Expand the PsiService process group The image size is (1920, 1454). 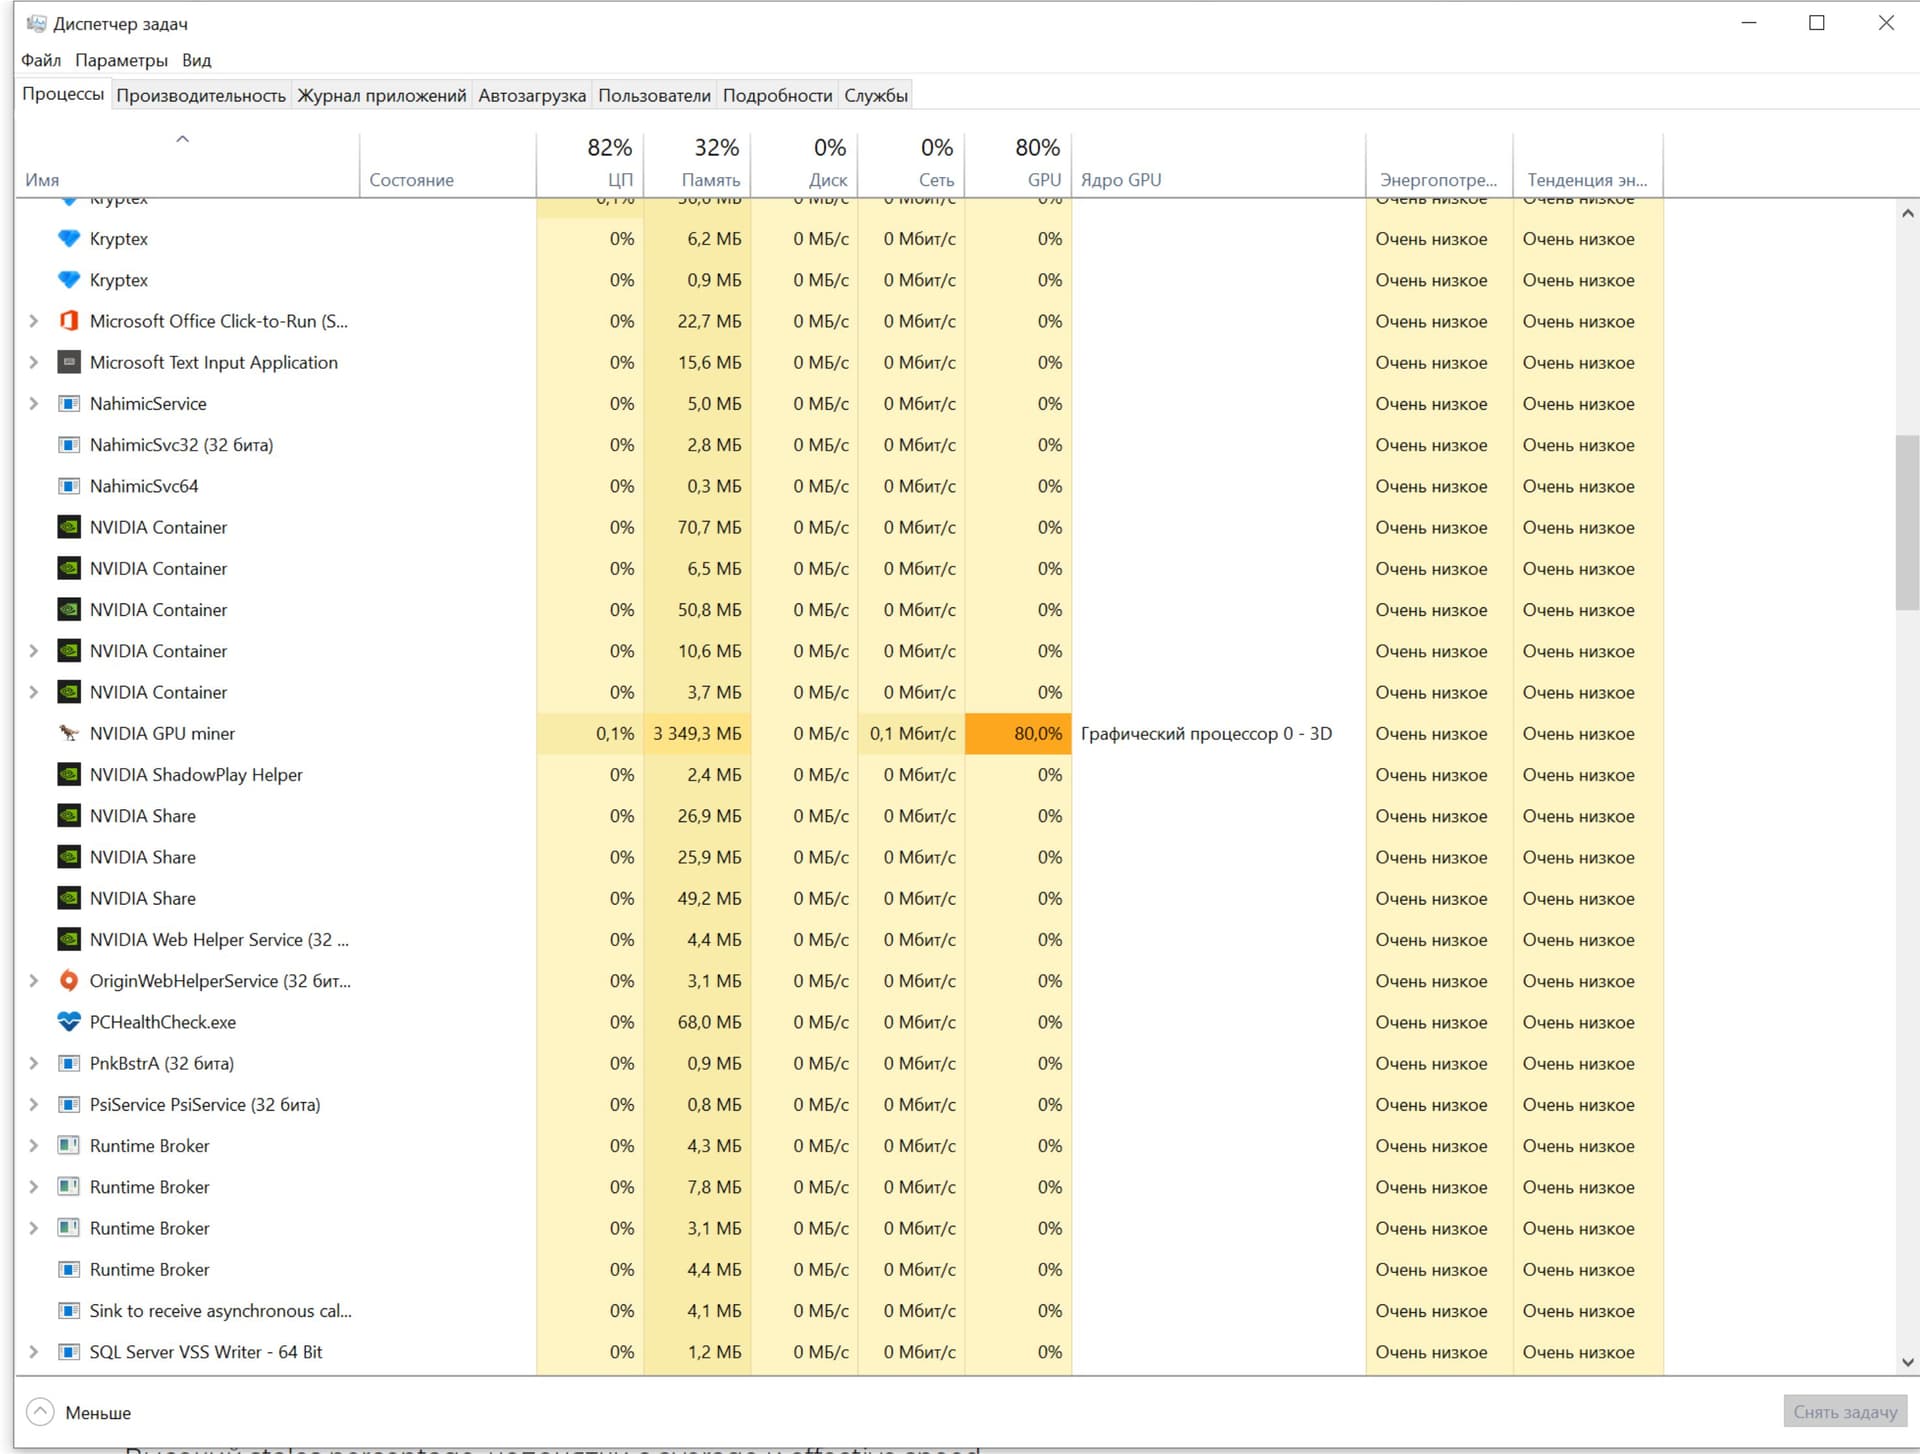[x=33, y=1104]
